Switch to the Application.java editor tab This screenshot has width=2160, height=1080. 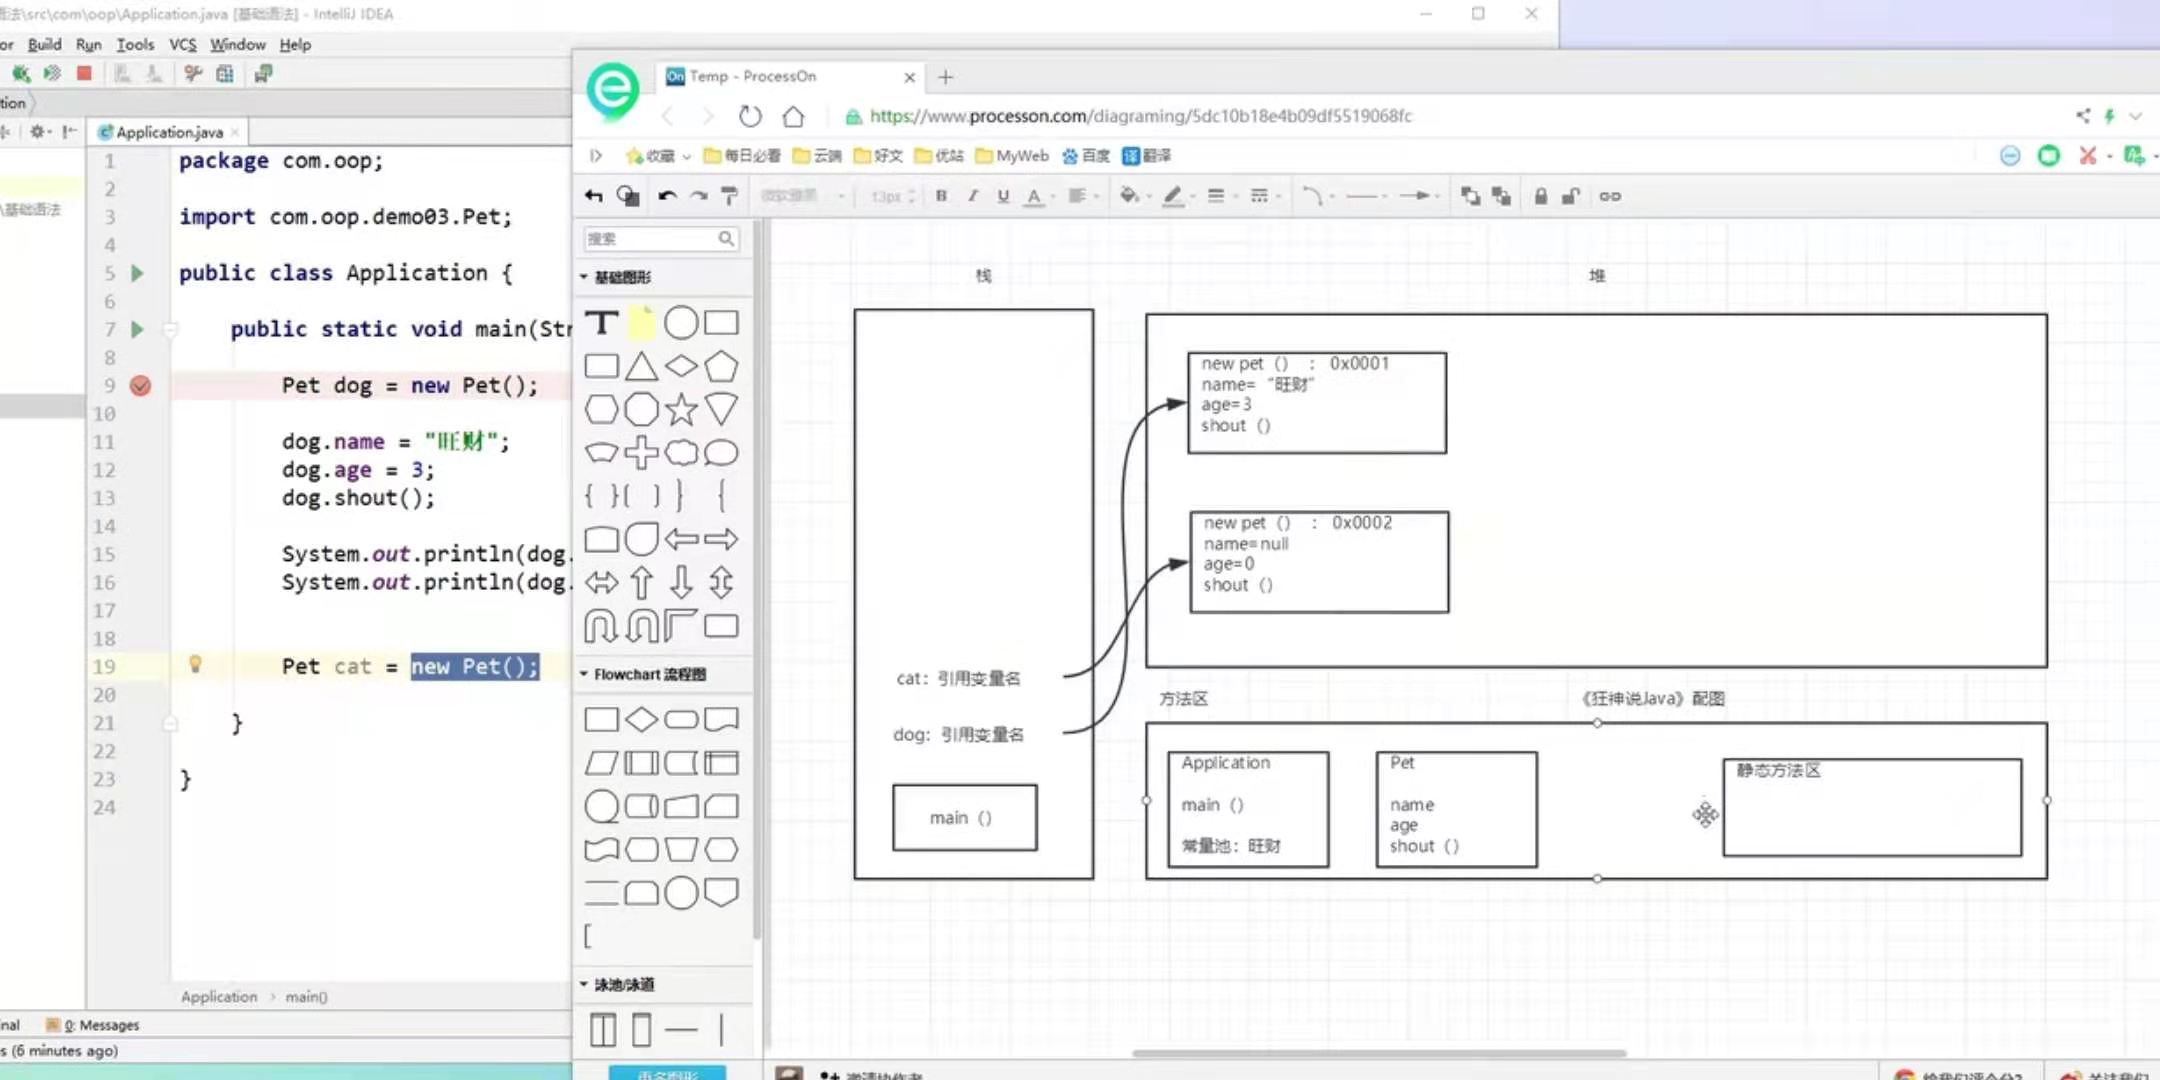(168, 132)
